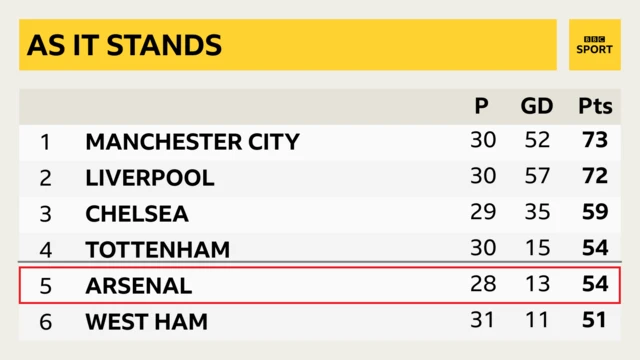Click the BBC Sport logo
The image size is (640, 360).
tap(595, 44)
